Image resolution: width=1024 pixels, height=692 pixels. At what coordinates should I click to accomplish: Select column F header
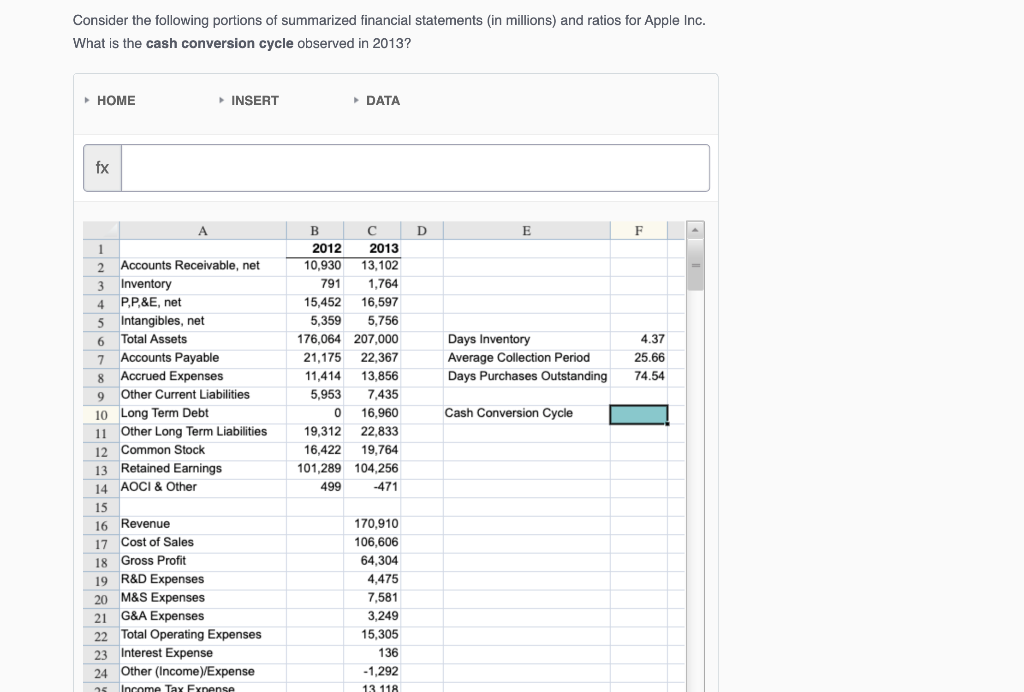click(639, 230)
